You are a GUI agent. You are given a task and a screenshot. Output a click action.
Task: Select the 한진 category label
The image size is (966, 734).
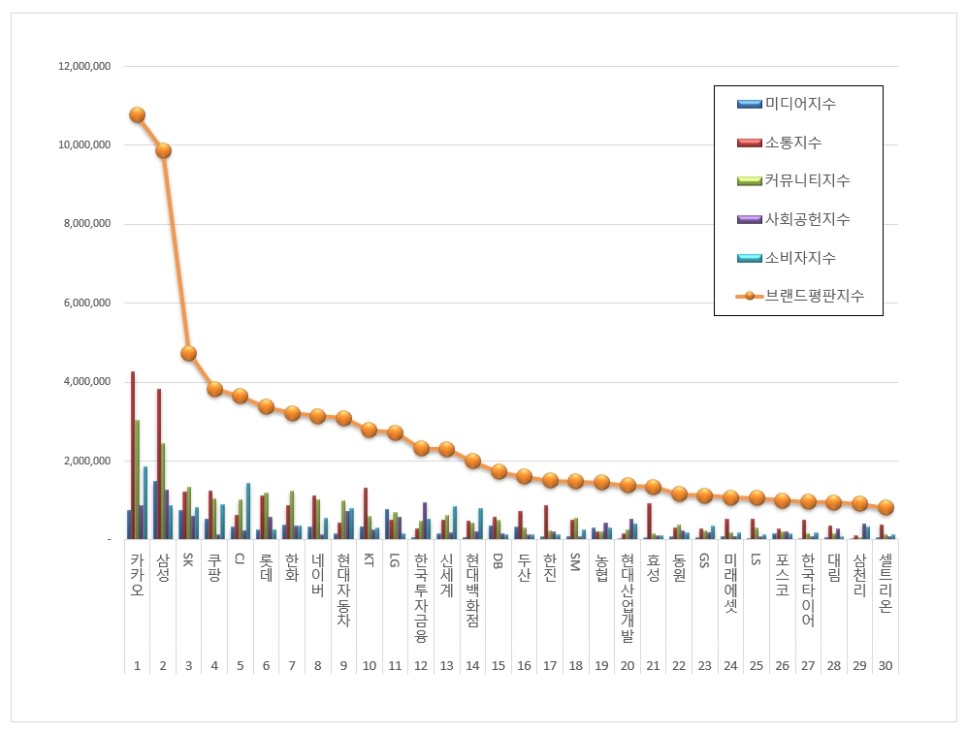[x=550, y=568]
